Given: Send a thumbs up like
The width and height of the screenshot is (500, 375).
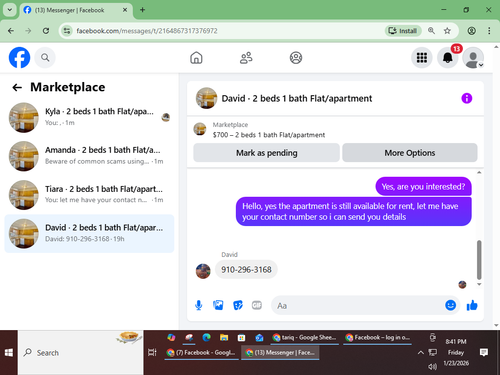Looking at the screenshot, I should pos(472,305).
